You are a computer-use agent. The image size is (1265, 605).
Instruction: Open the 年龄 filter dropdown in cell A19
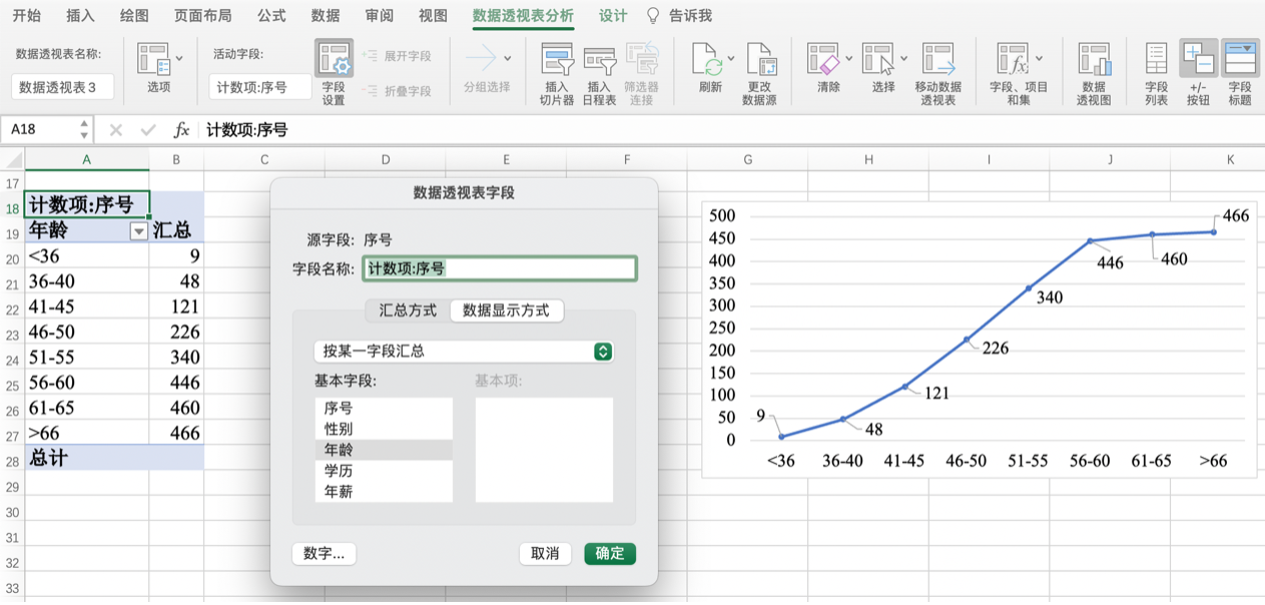(x=138, y=231)
